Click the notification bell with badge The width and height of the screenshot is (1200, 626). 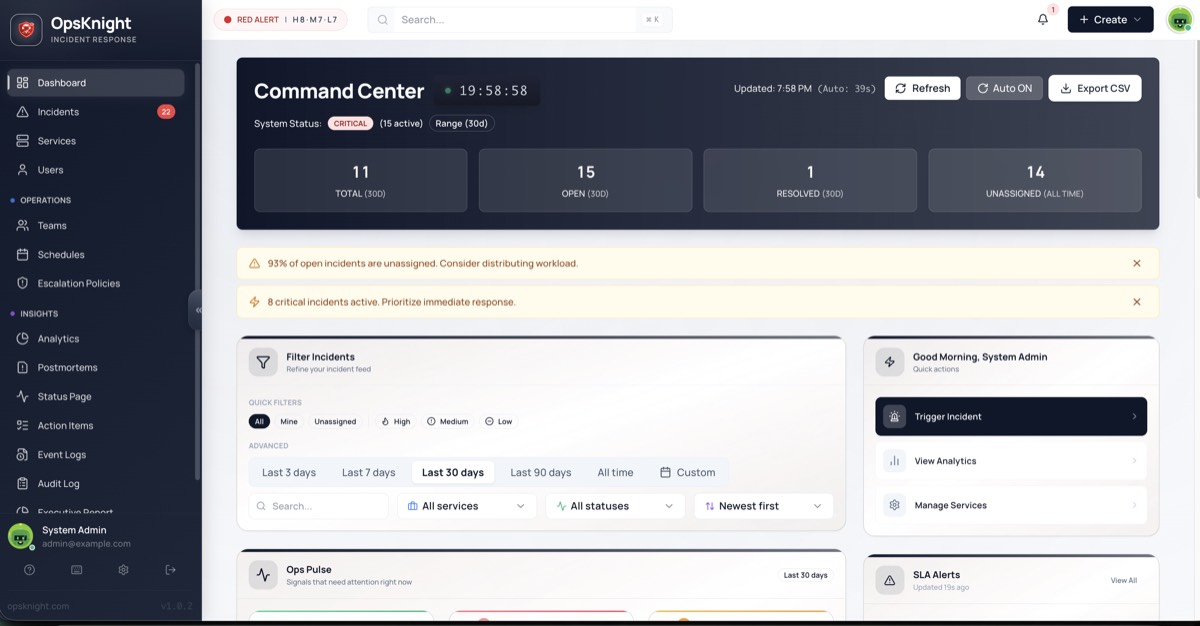pos(1041,19)
